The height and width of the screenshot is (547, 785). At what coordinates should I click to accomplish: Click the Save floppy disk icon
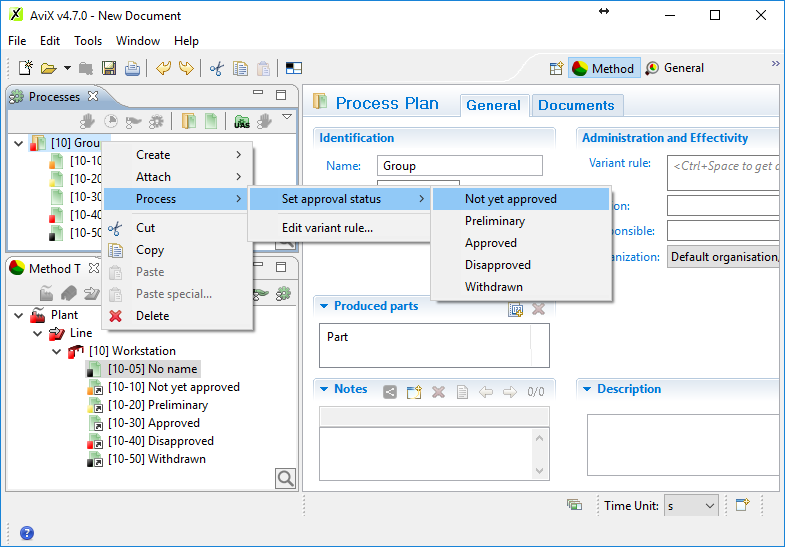(109, 68)
